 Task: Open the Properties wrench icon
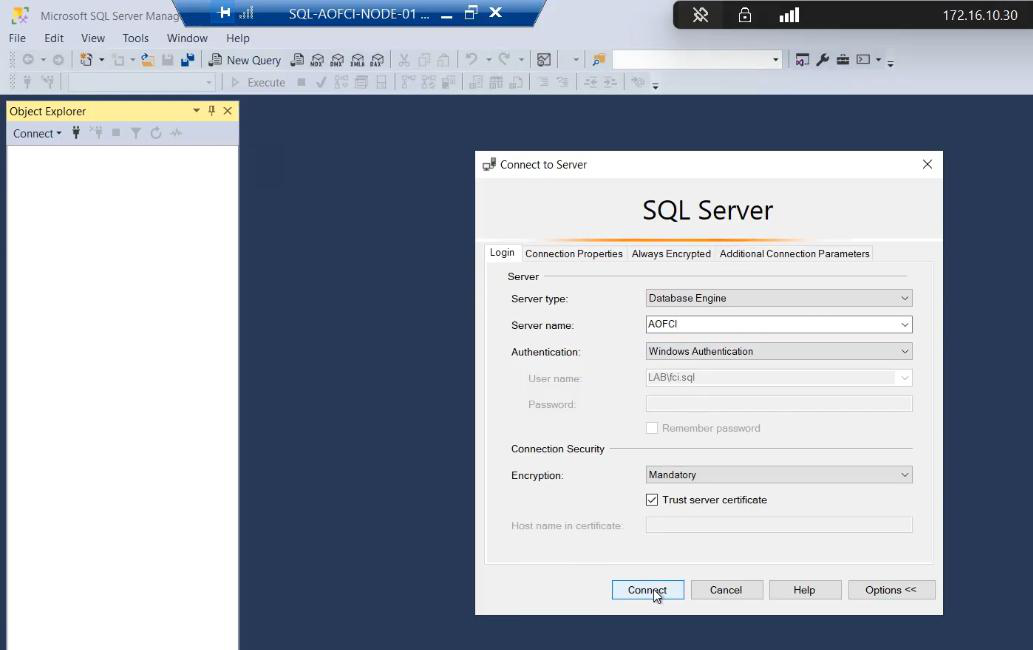(822, 60)
